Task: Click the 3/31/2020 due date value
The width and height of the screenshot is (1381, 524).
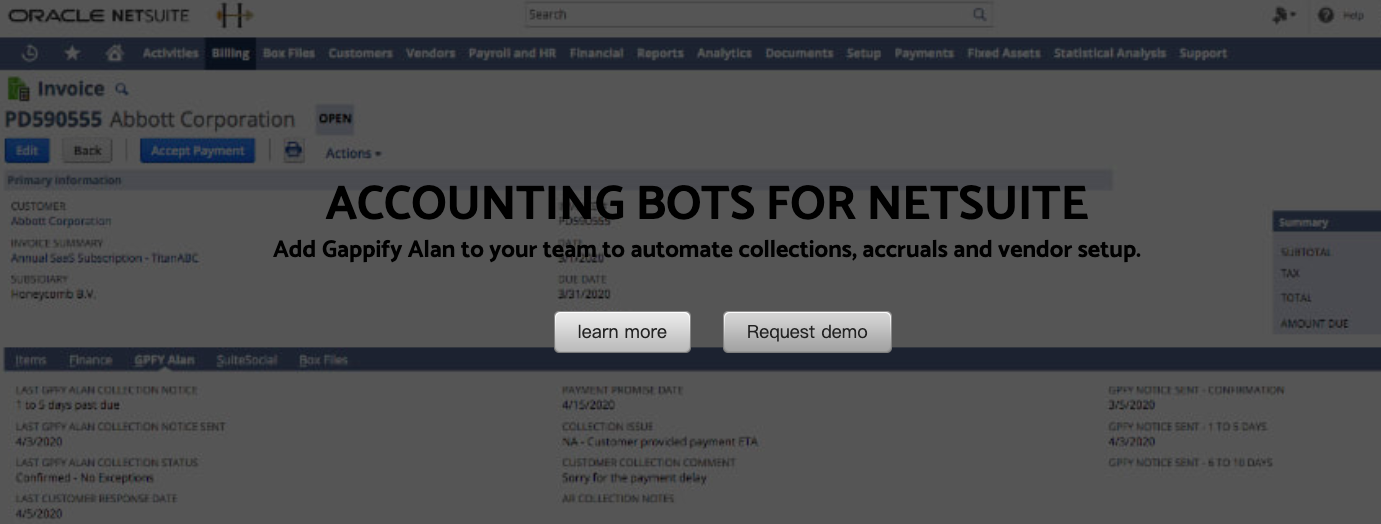Action: [584, 294]
